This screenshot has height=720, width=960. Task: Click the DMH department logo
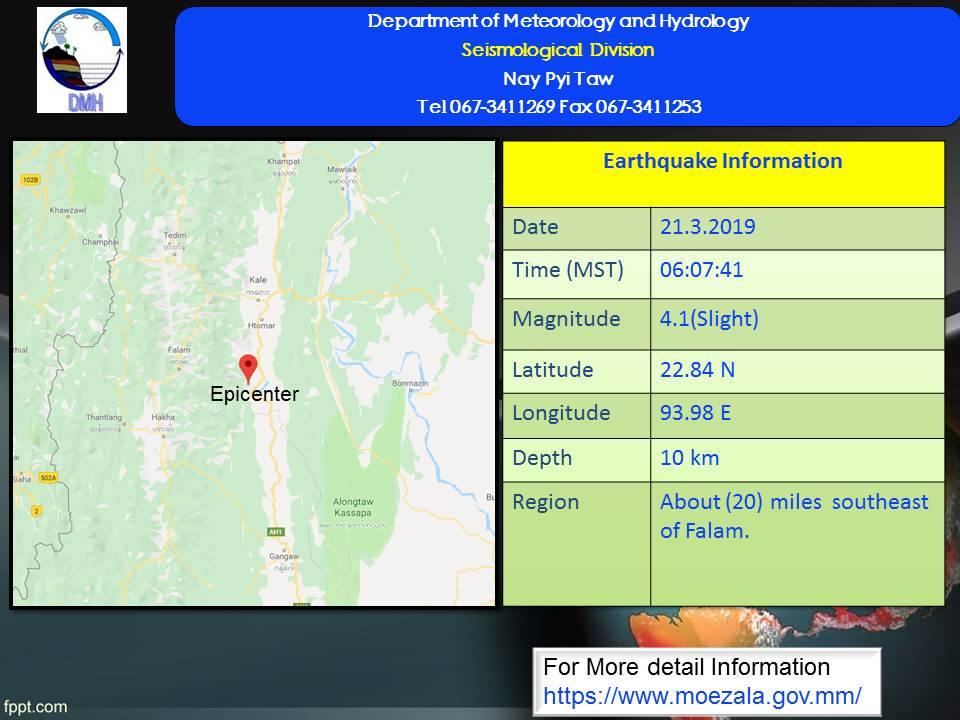(82, 60)
